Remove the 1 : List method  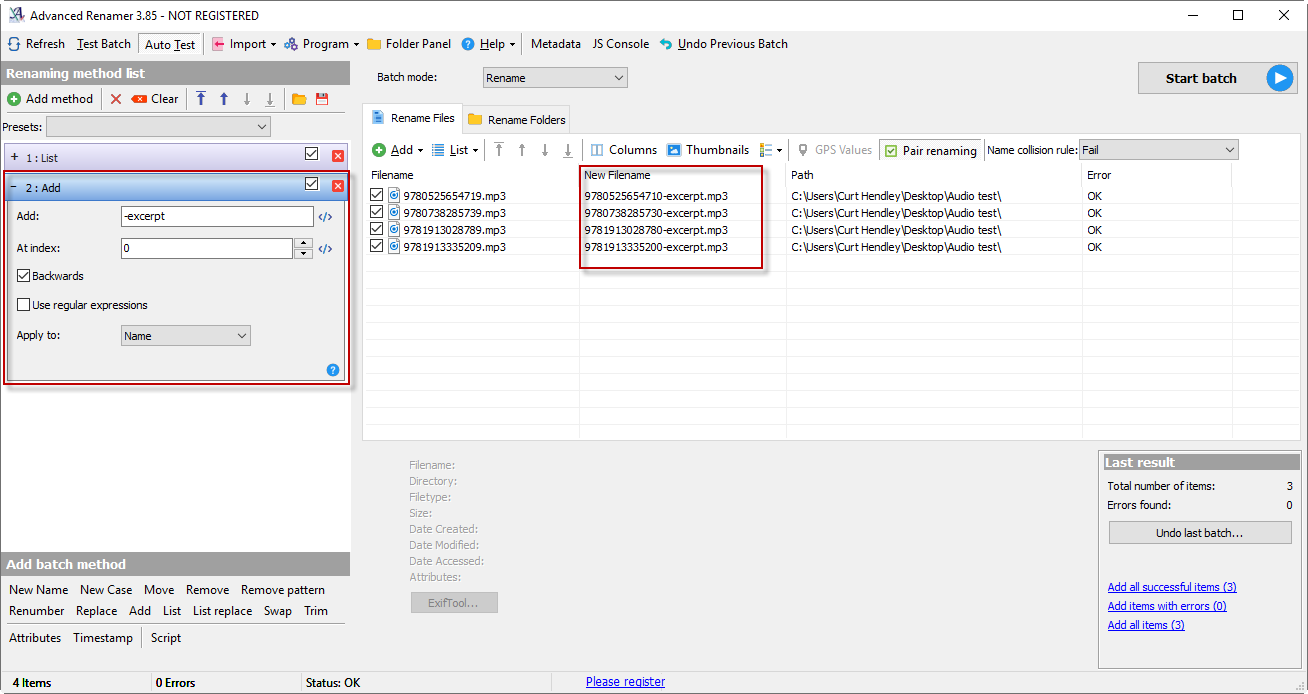[338, 156]
